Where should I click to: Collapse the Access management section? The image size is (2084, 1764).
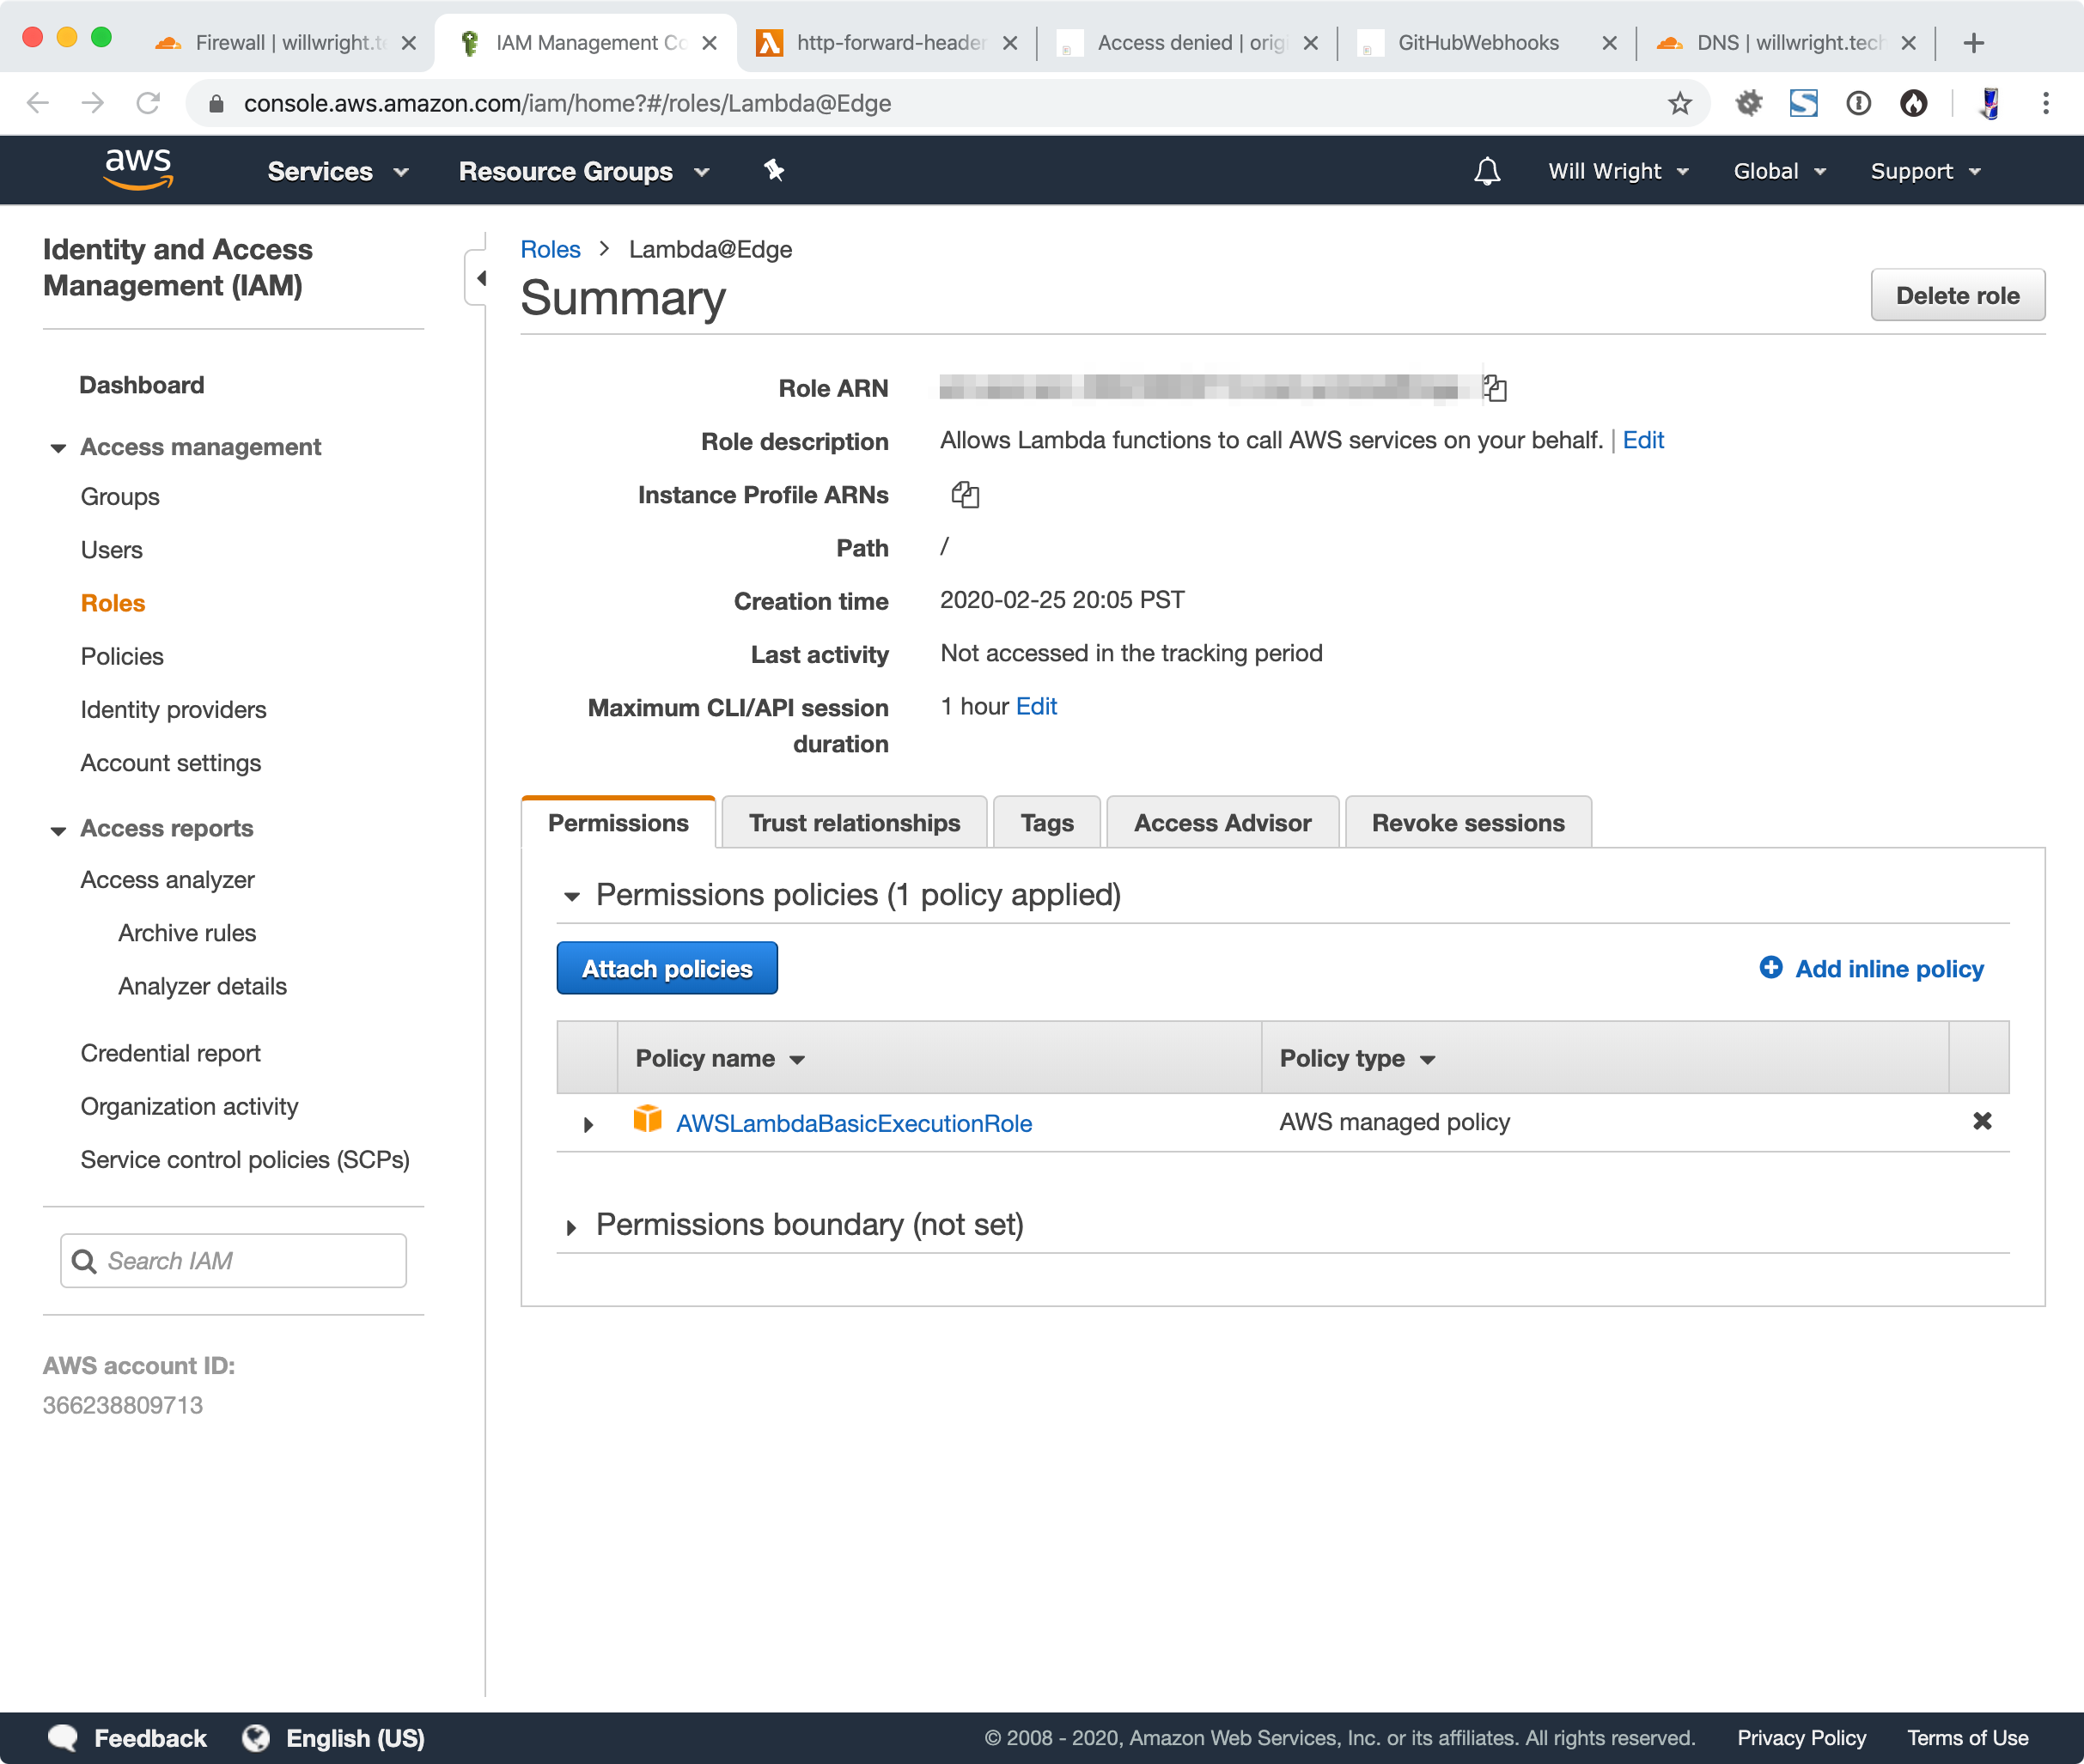[x=58, y=448]
